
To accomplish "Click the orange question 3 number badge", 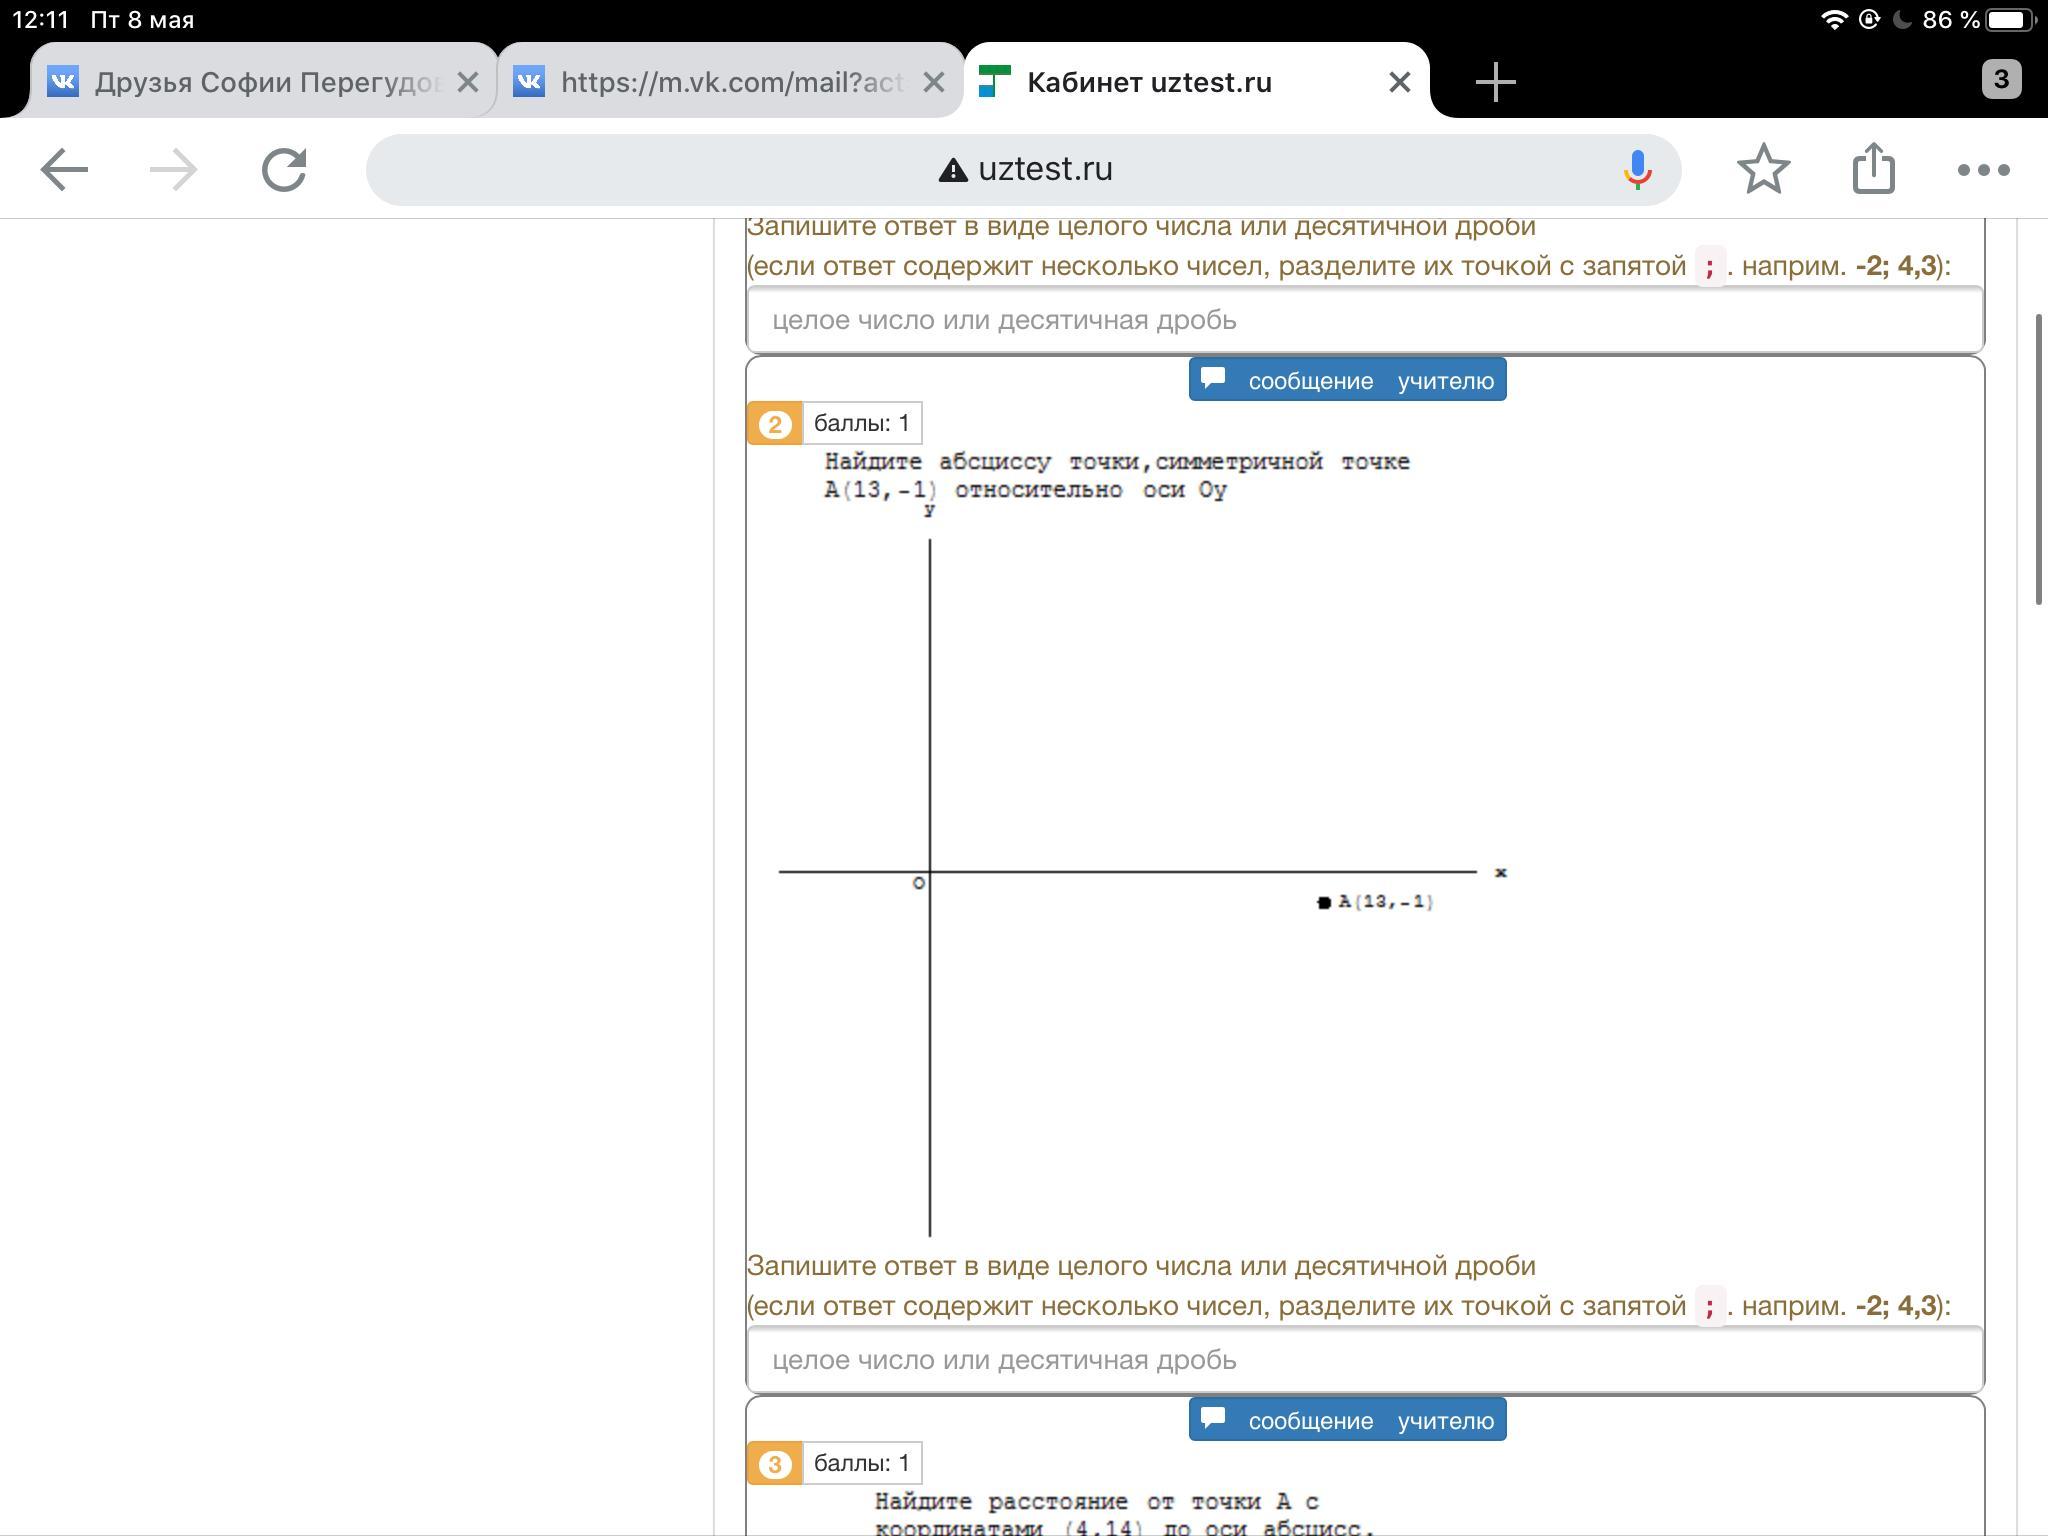I will (x=774, y=1464).
